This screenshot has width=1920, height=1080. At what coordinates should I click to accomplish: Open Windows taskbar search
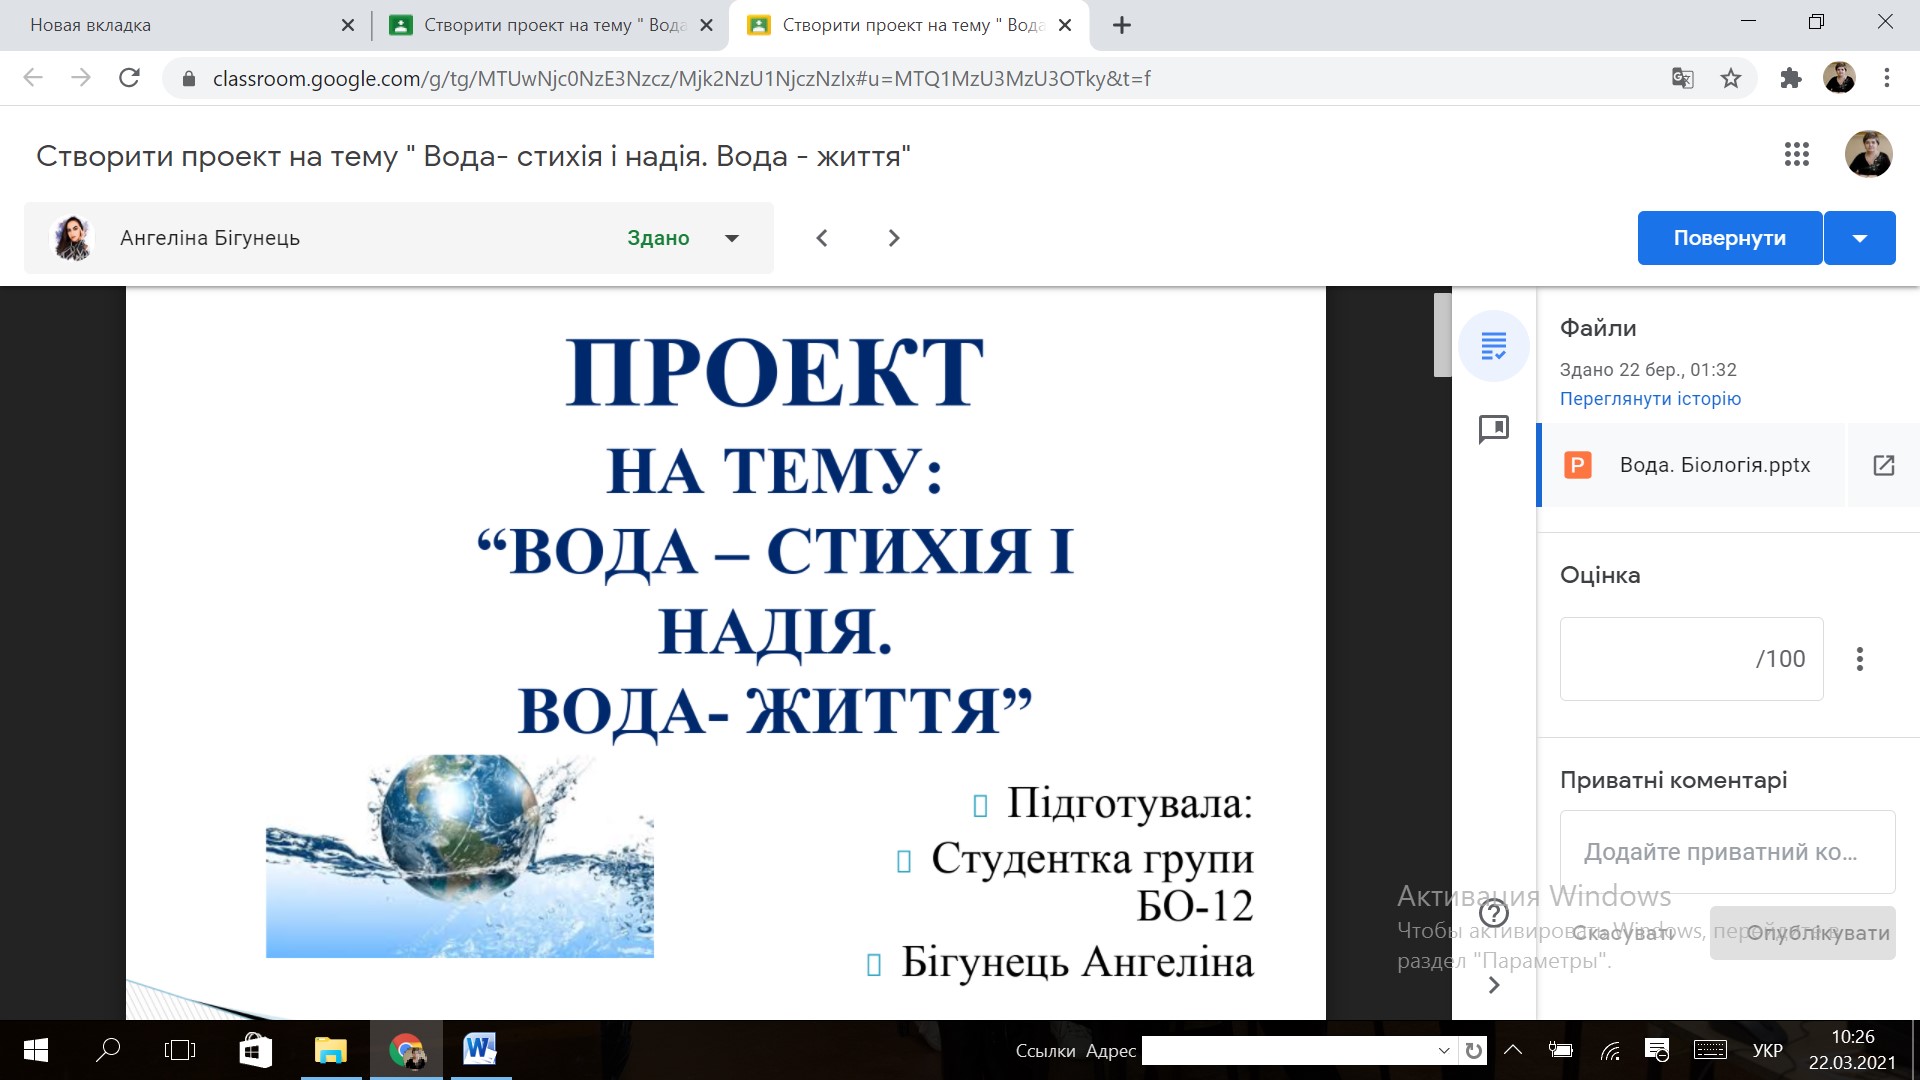[108, 1050]
